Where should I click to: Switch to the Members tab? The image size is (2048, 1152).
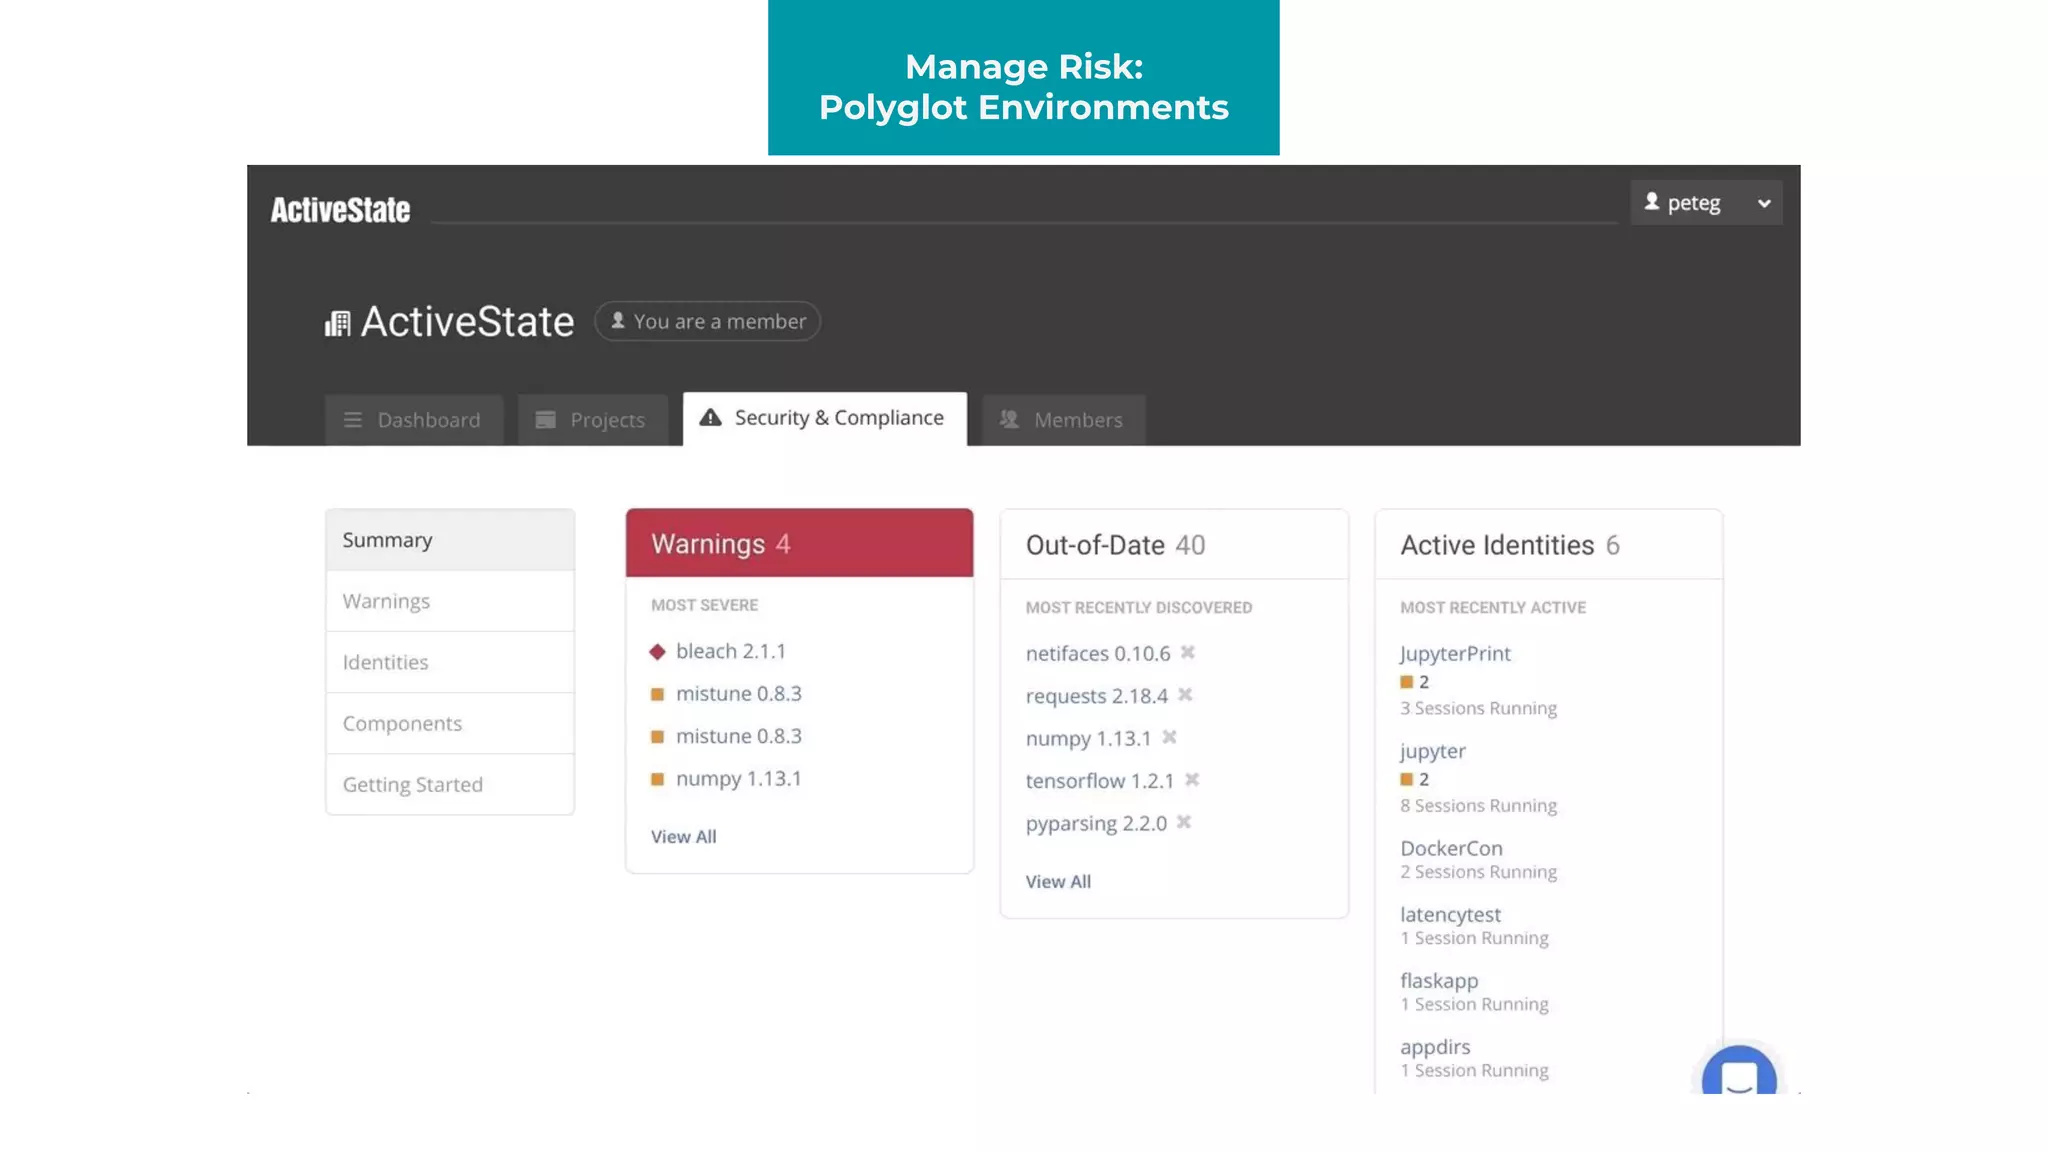(1063, 420)
